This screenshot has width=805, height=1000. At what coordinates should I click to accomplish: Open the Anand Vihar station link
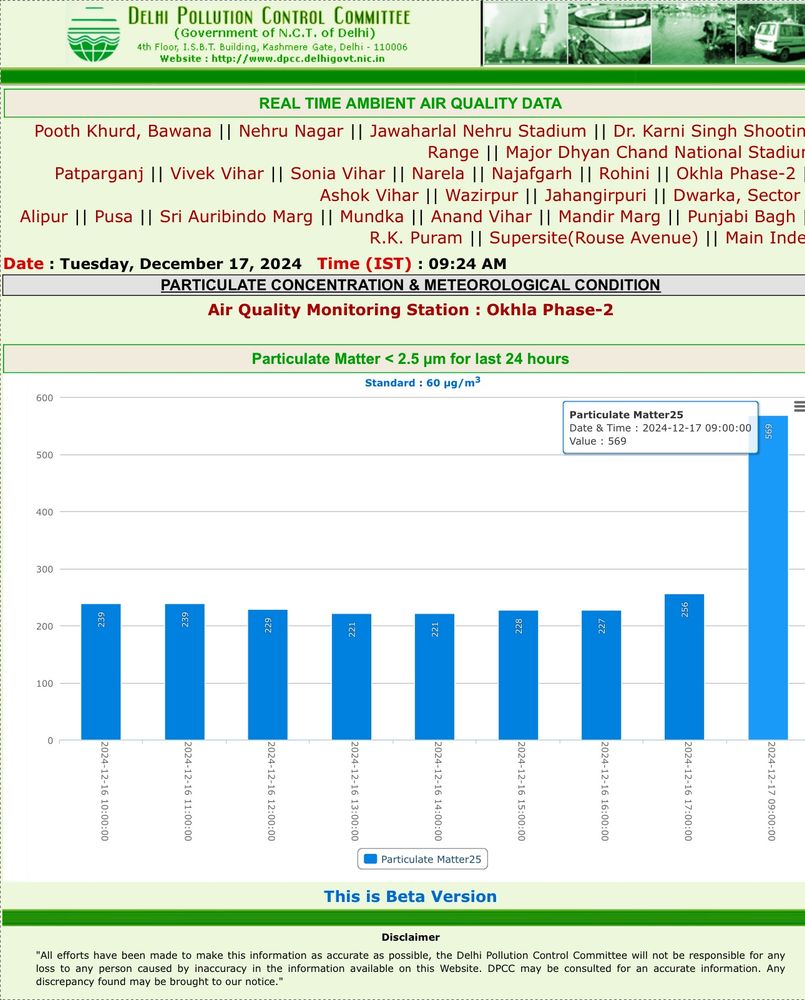(481, 217)
